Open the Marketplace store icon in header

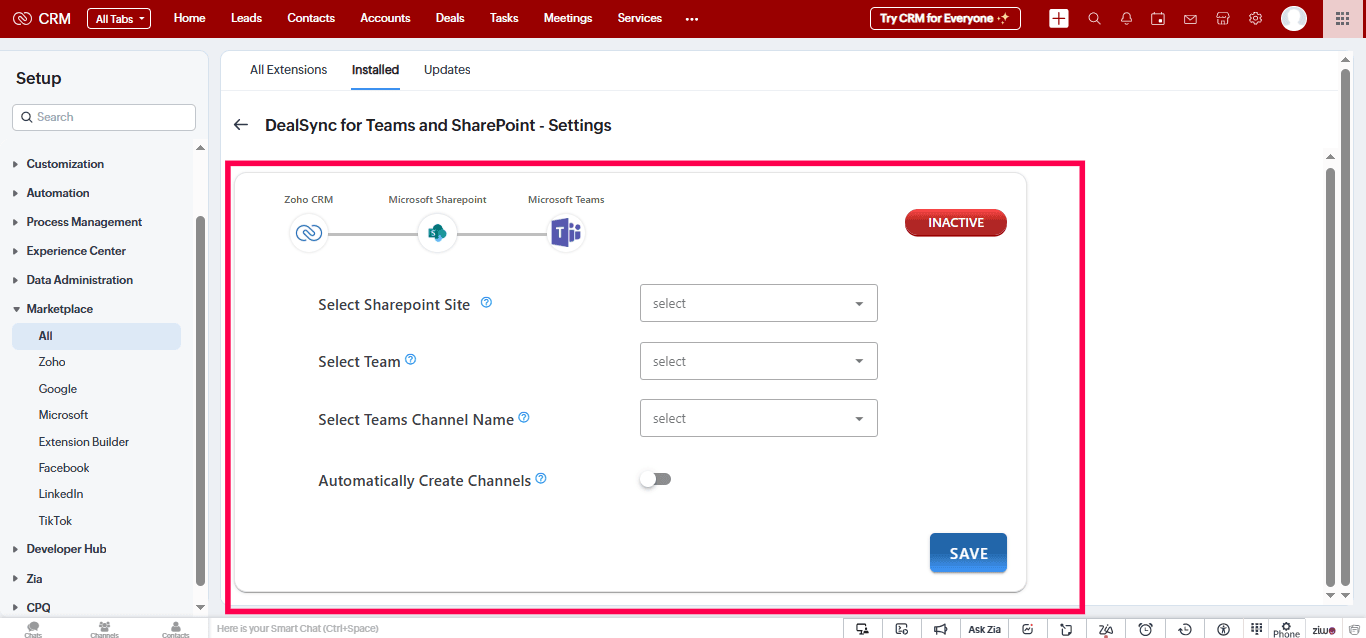click(x=1222, y=19)
